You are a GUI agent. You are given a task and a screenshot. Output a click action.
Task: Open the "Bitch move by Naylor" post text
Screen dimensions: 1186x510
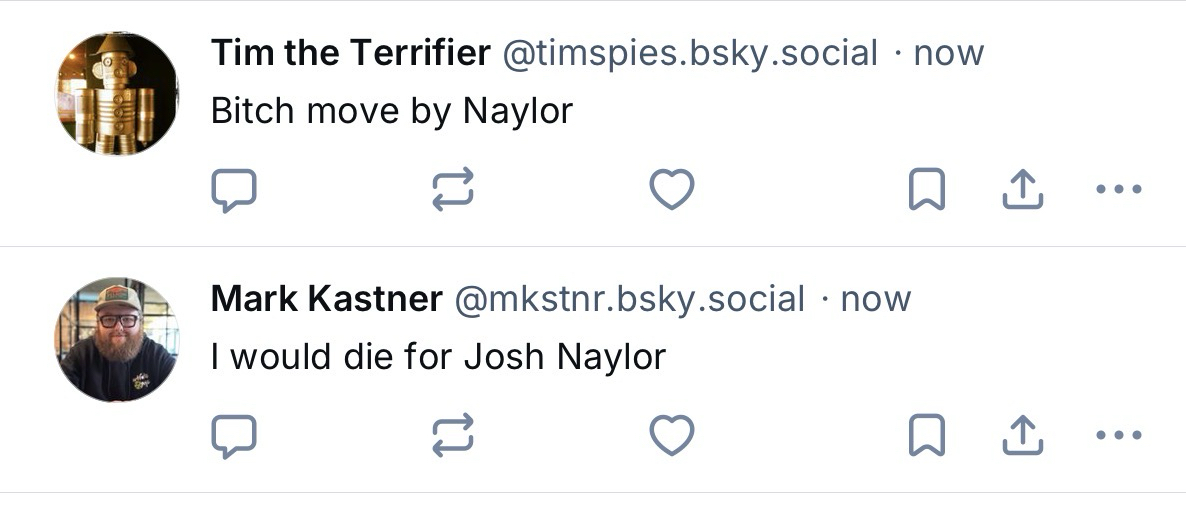pyautogui.click(x=391, y=110)
